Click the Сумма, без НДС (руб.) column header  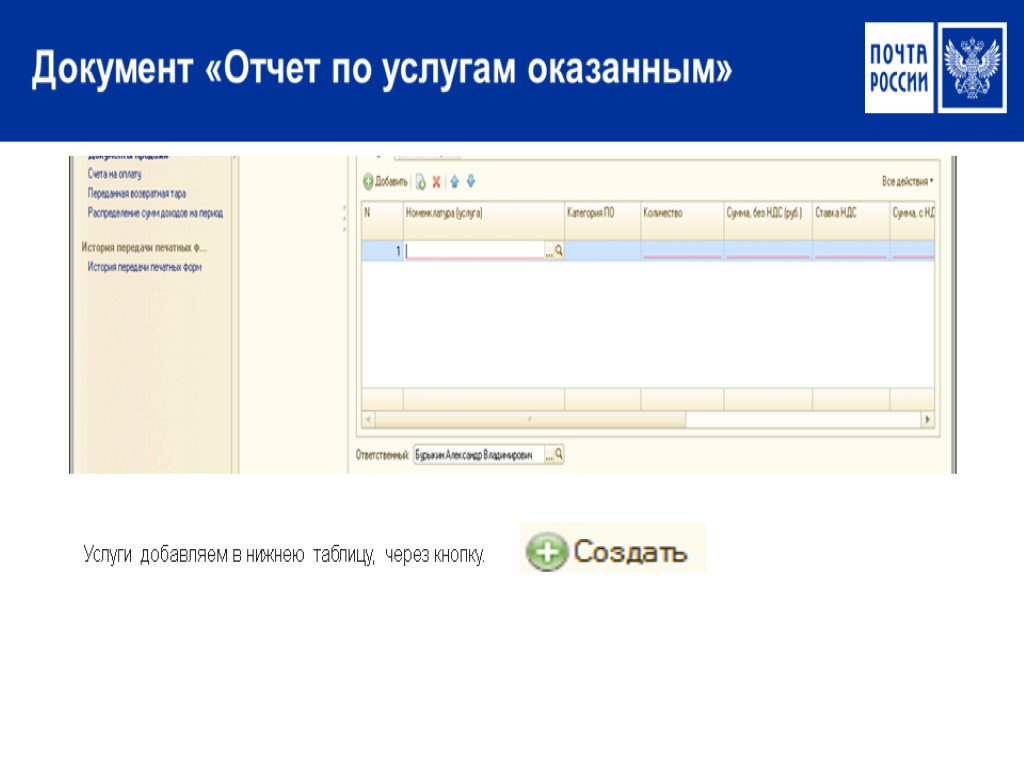[x=768, y=221]
